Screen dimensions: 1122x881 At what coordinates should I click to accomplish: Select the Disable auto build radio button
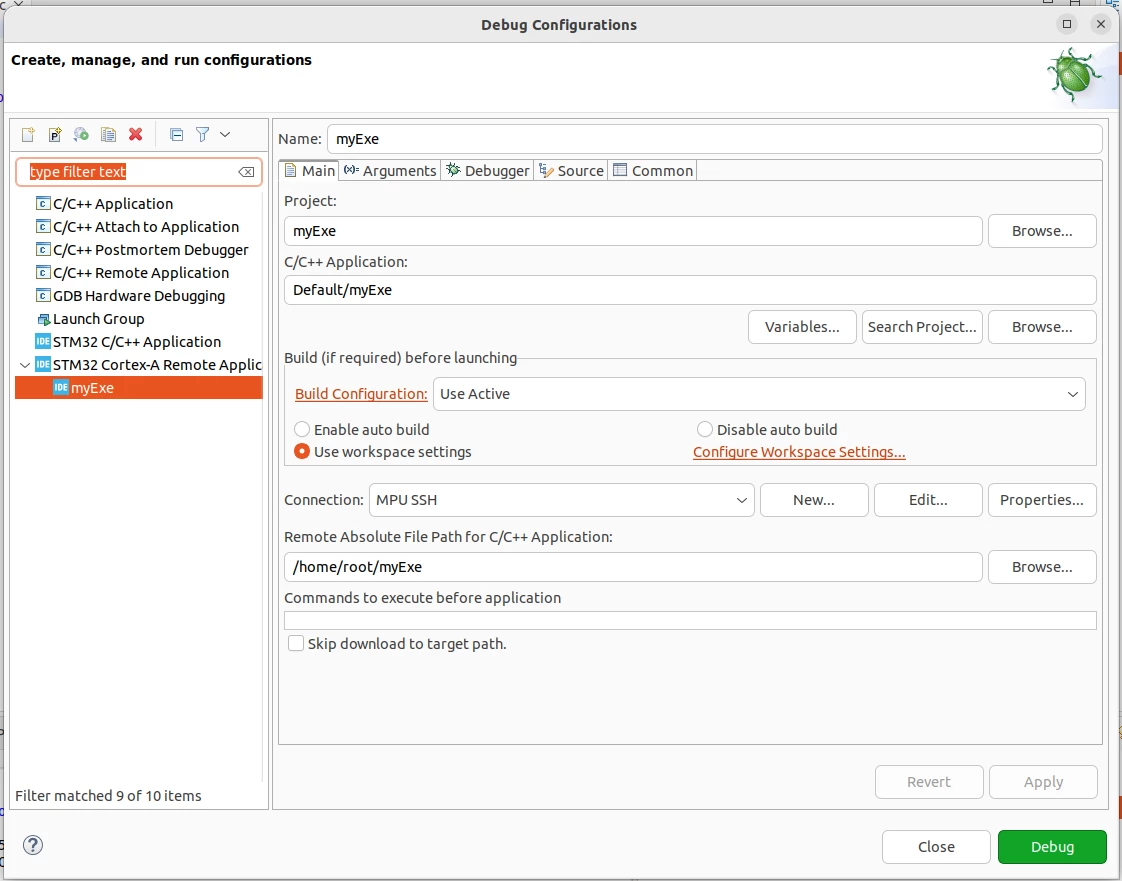[705, 429]
